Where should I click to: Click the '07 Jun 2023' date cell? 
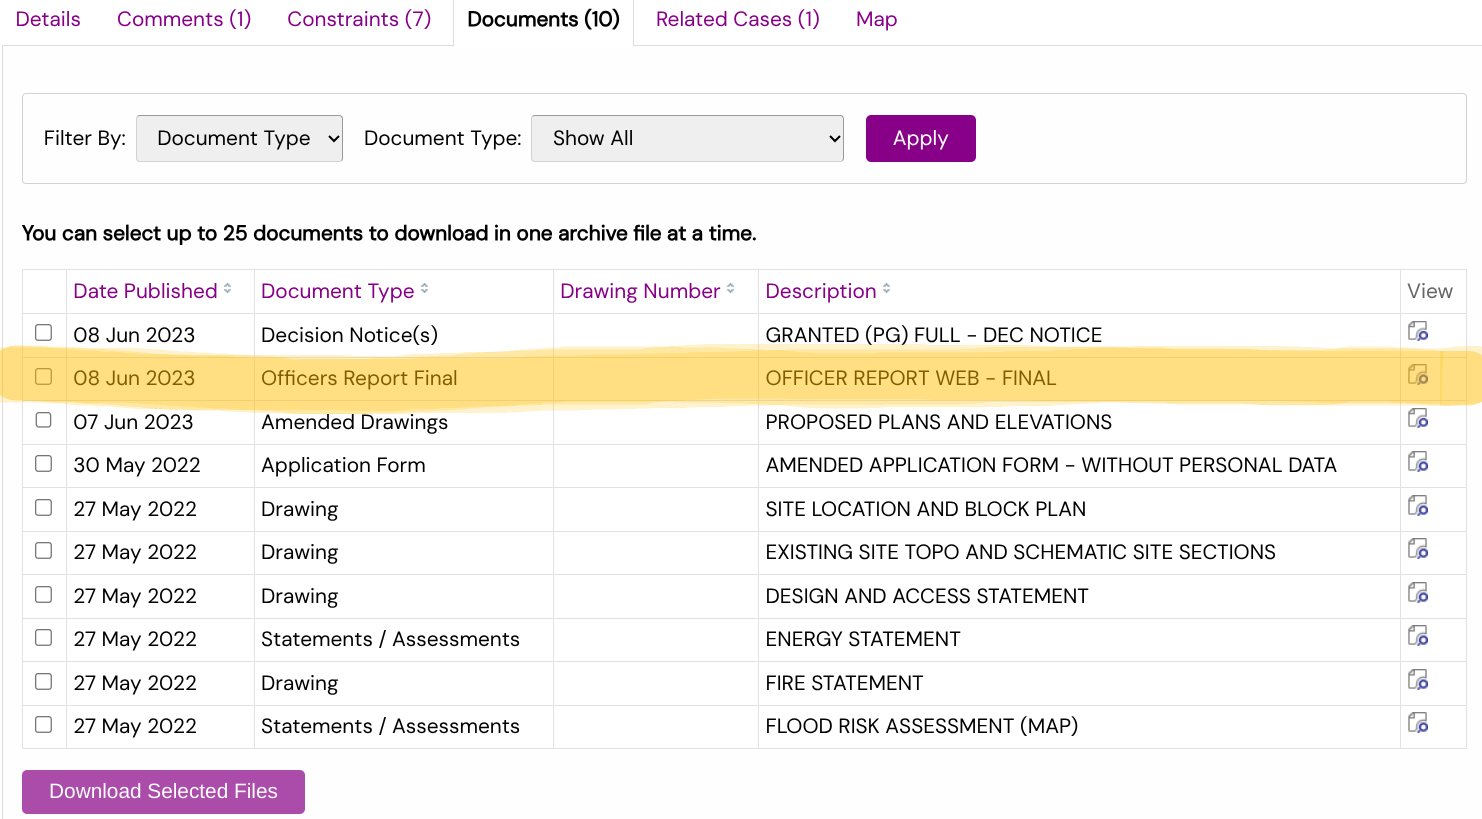133,422
